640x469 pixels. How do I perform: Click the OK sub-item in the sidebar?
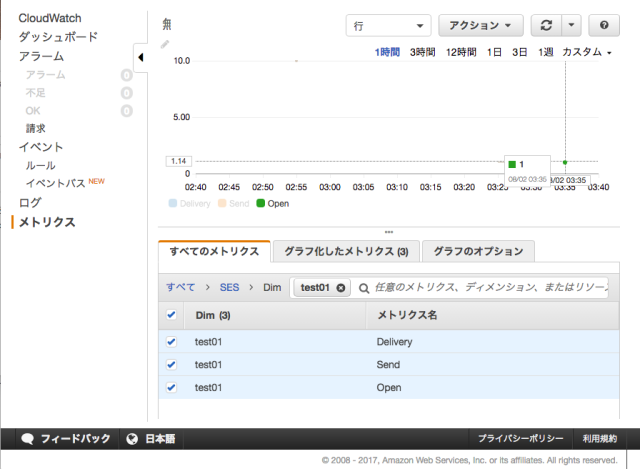coord(33,111)
